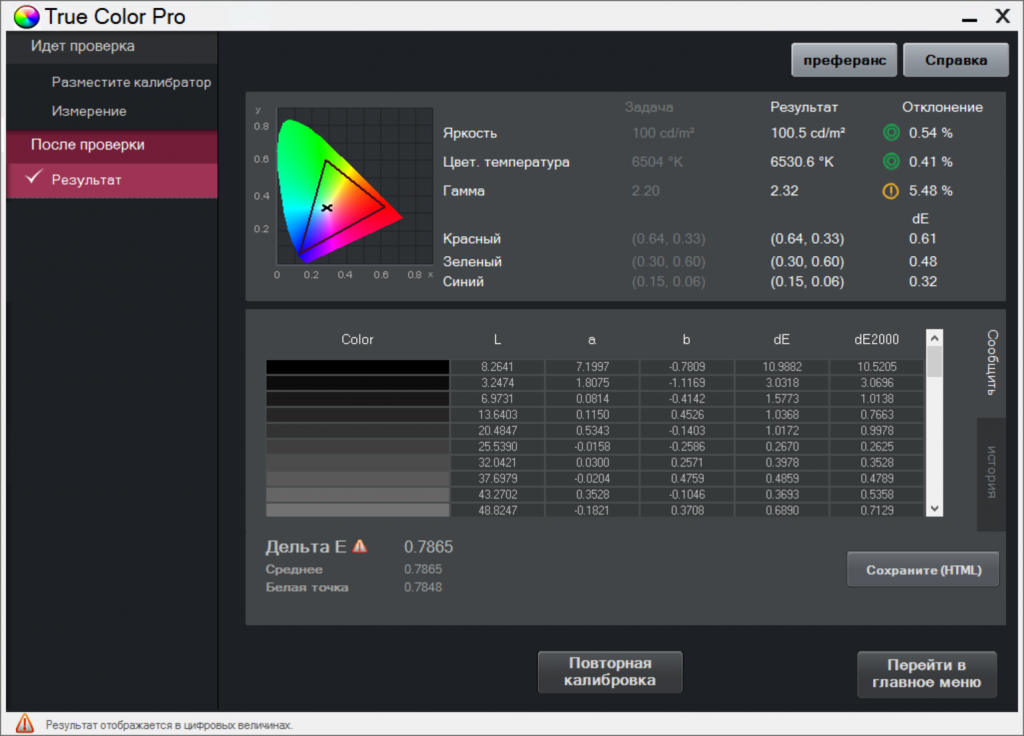This screenshot has height=736, width=1024.
Task: Open the Разместите калибратор step
Action: tap(131, 82)
